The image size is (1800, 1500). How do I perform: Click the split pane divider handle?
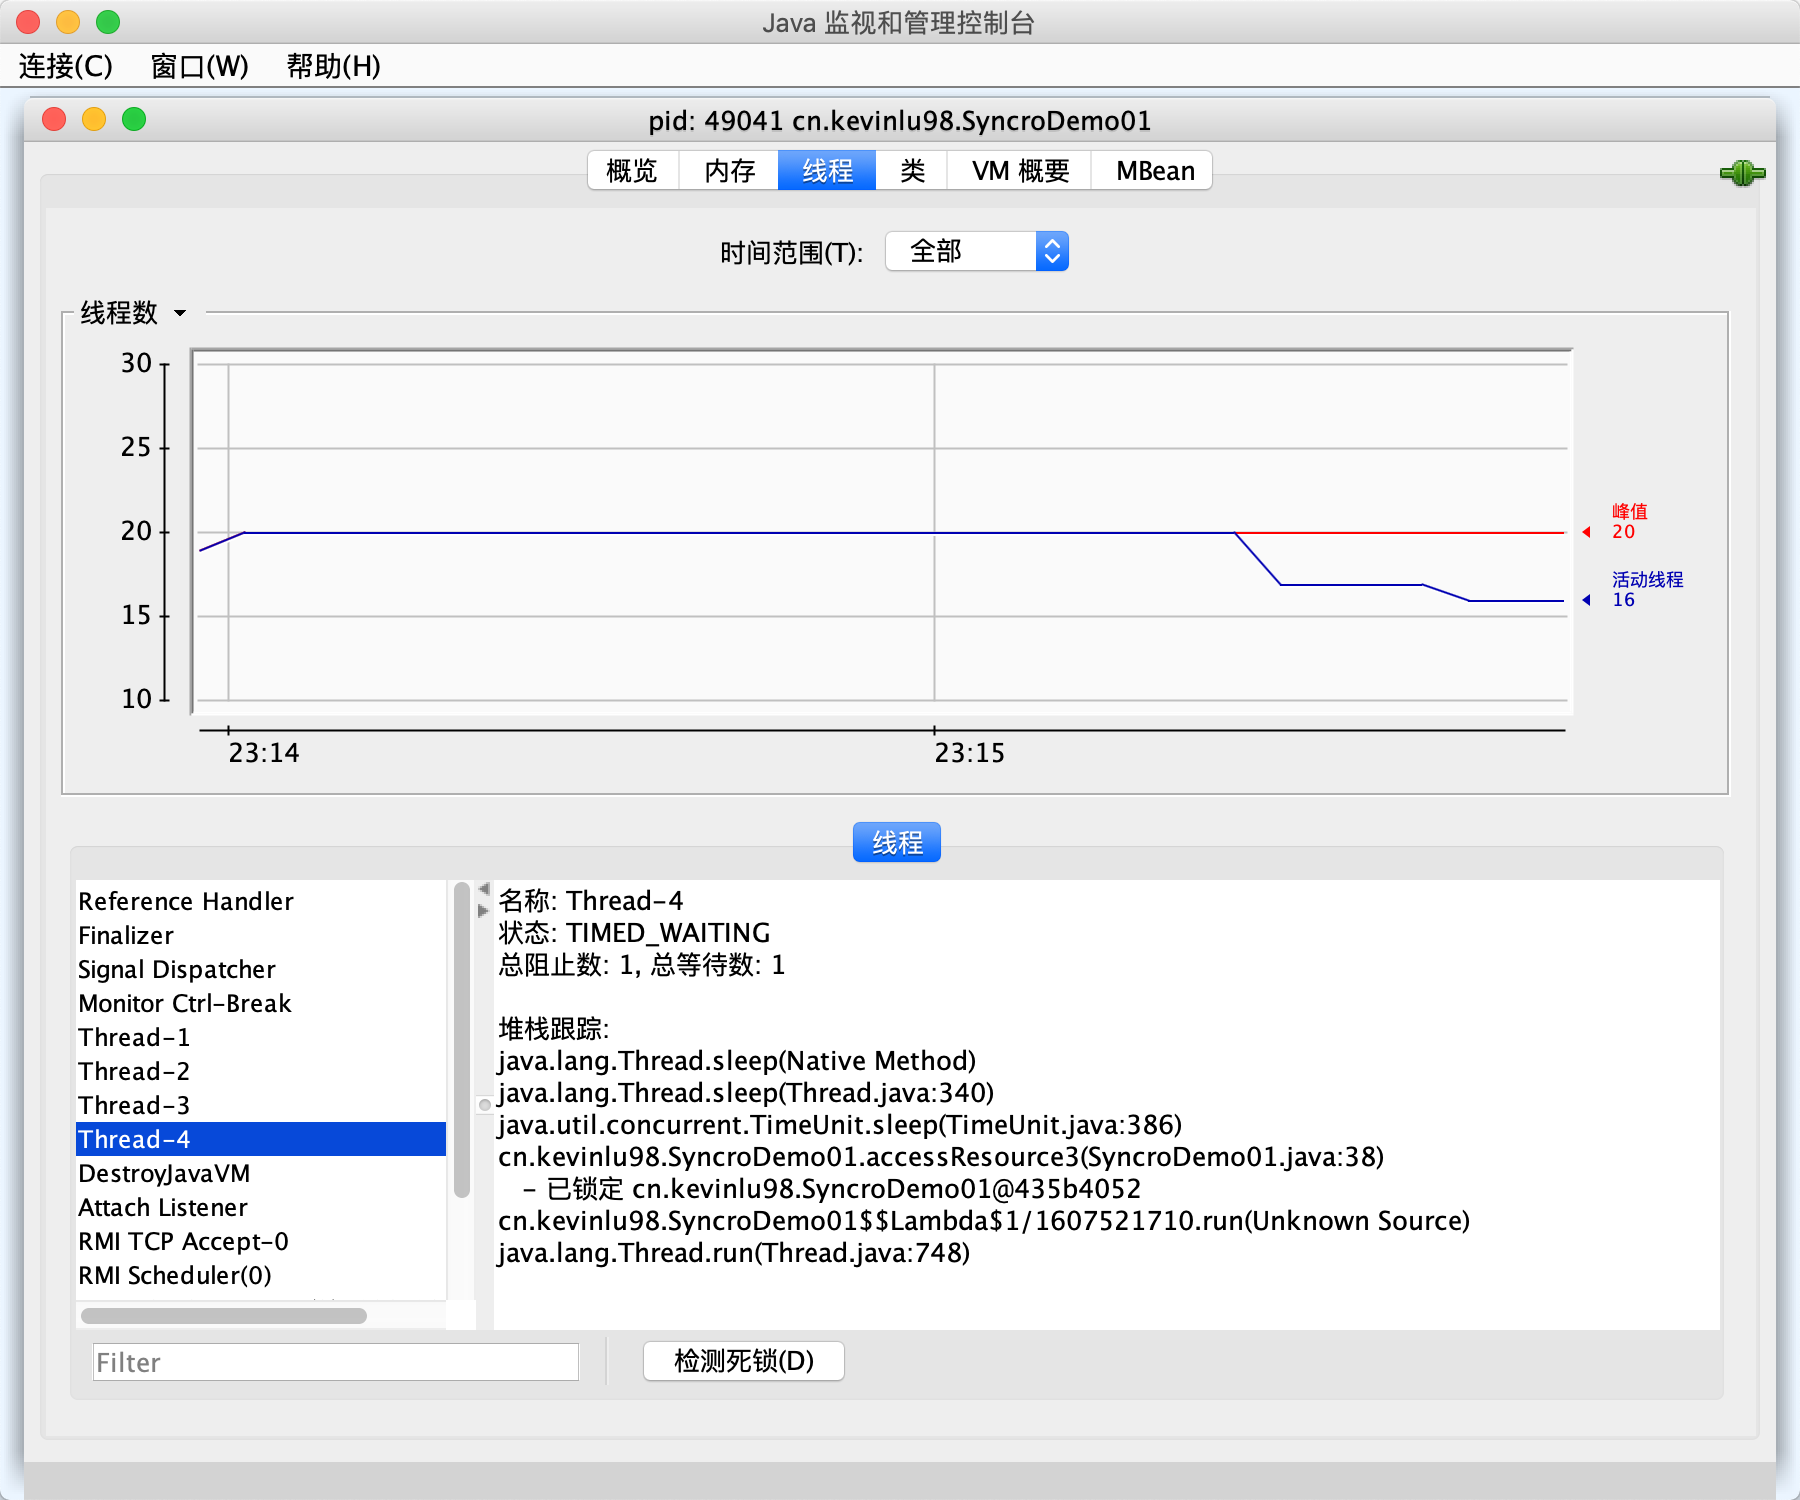tap(485, 1105)
